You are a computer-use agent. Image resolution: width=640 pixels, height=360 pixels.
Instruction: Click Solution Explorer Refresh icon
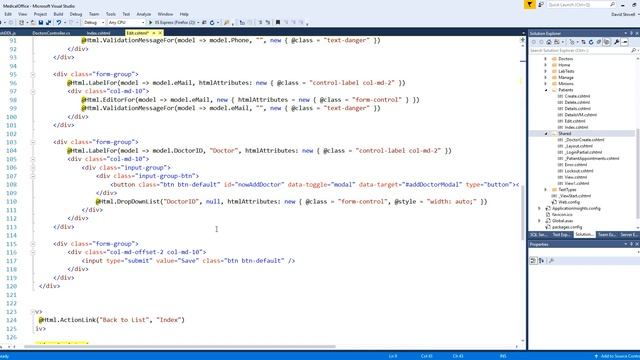[x=591, y=42]
